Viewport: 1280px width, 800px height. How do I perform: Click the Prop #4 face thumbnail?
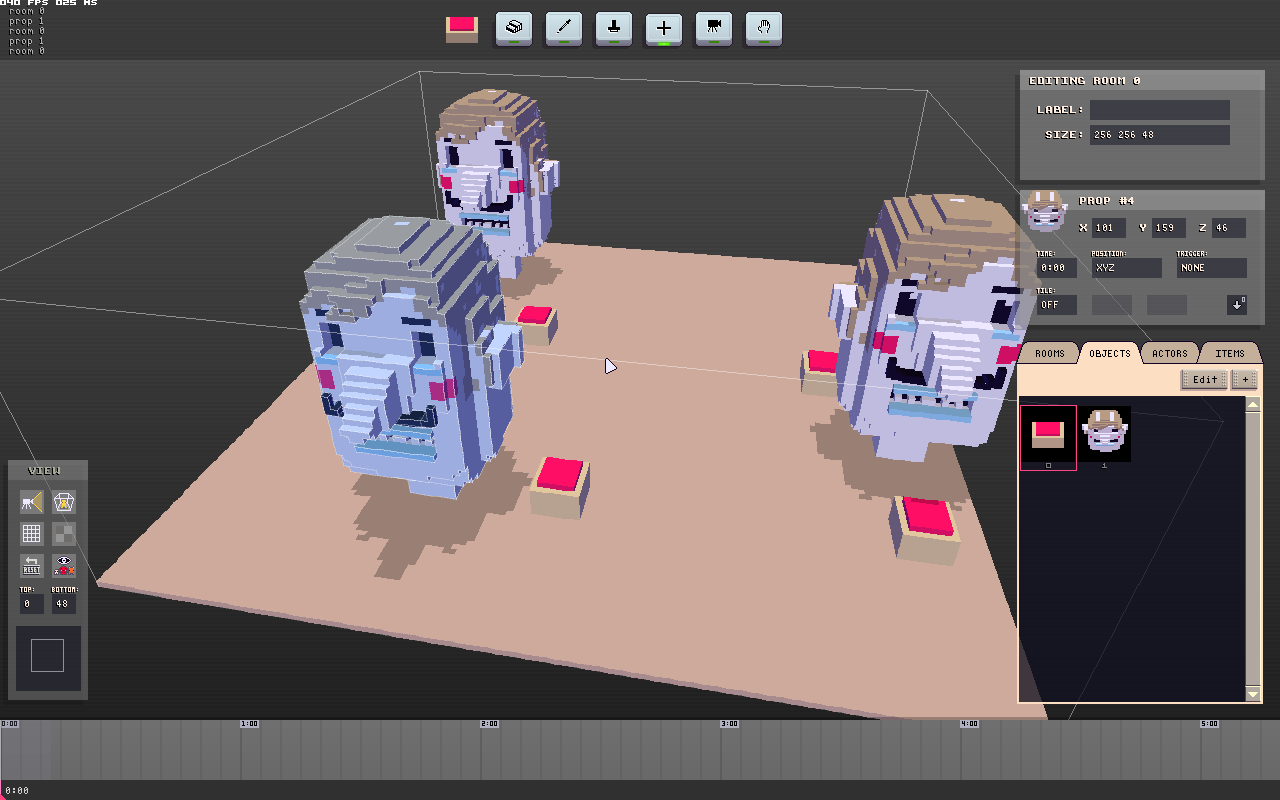[x=1046, y=210]
